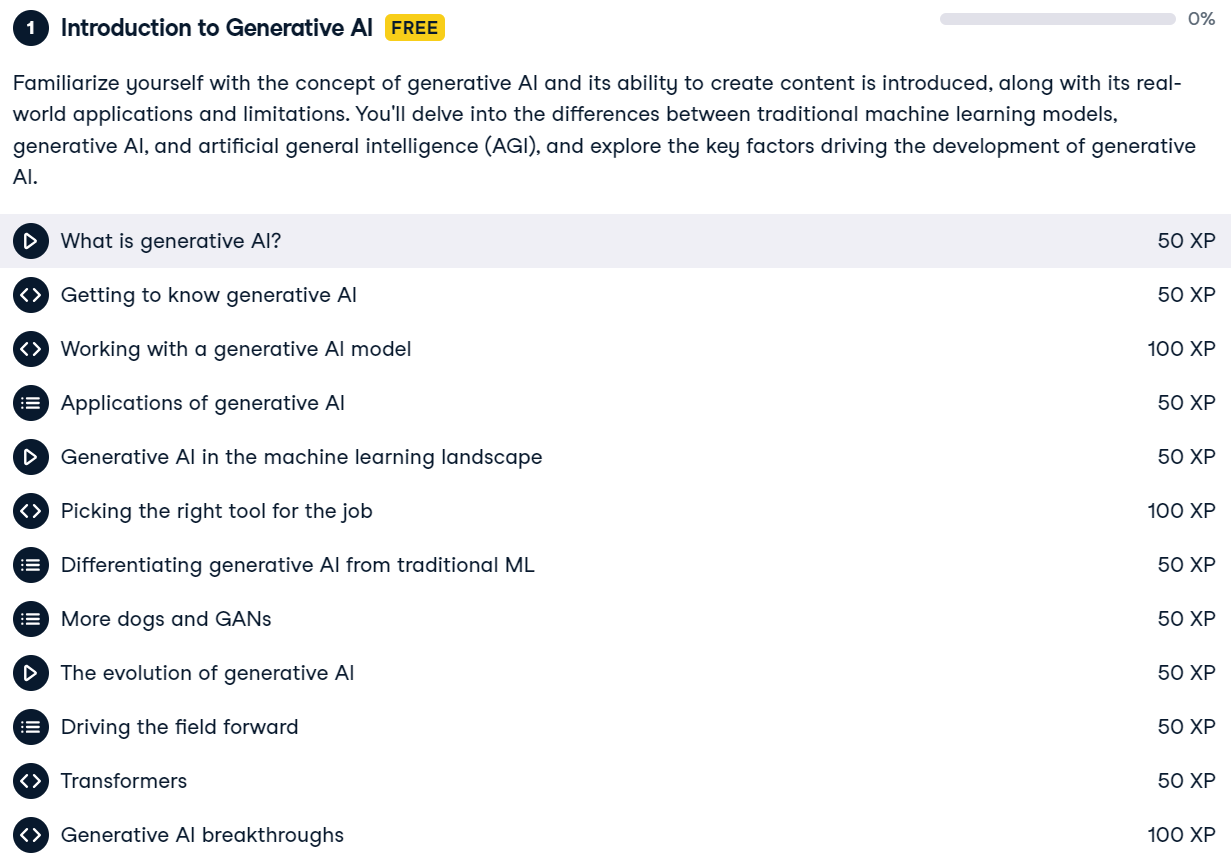Select the code exercise icon beside "Transformers"
Screen dimensions: 1231x859
pos(31,781)
